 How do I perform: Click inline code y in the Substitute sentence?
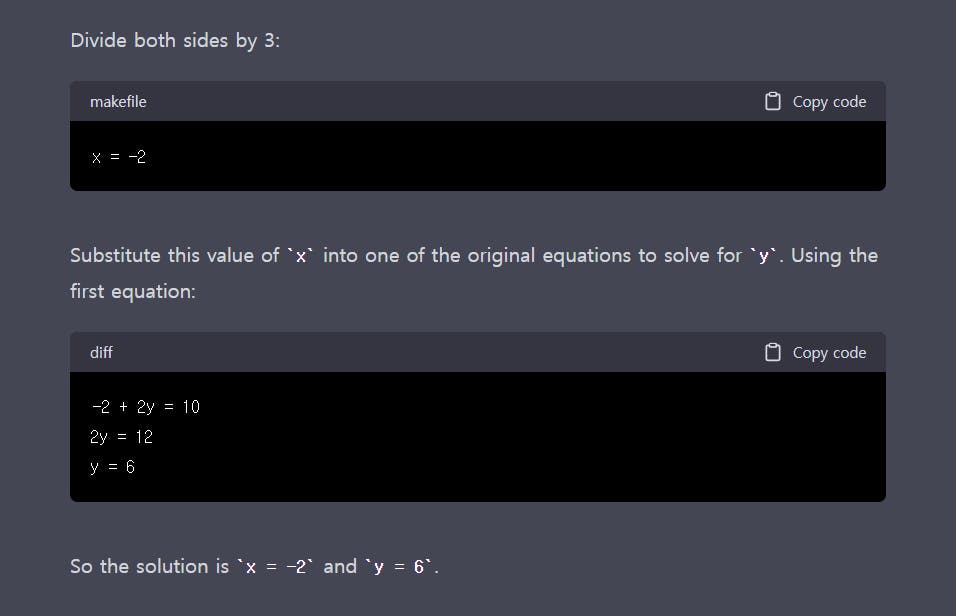(x=764, y=256)
